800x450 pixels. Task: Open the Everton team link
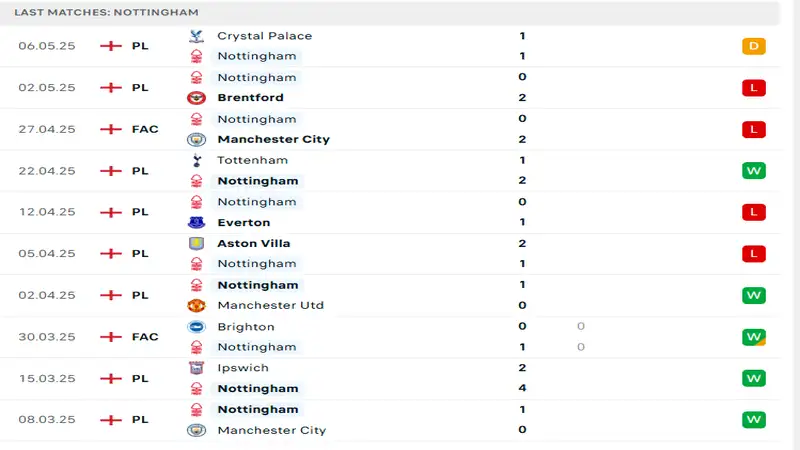[x=243, y=222]
